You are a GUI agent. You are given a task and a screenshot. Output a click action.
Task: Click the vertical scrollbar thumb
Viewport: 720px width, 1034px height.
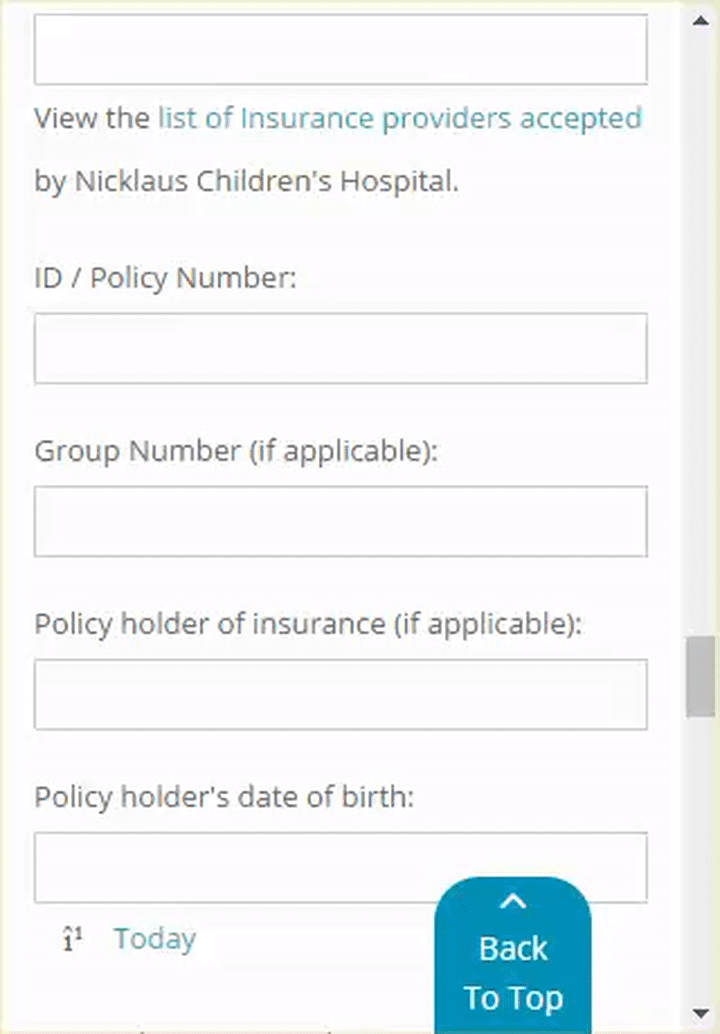point(700,677)
